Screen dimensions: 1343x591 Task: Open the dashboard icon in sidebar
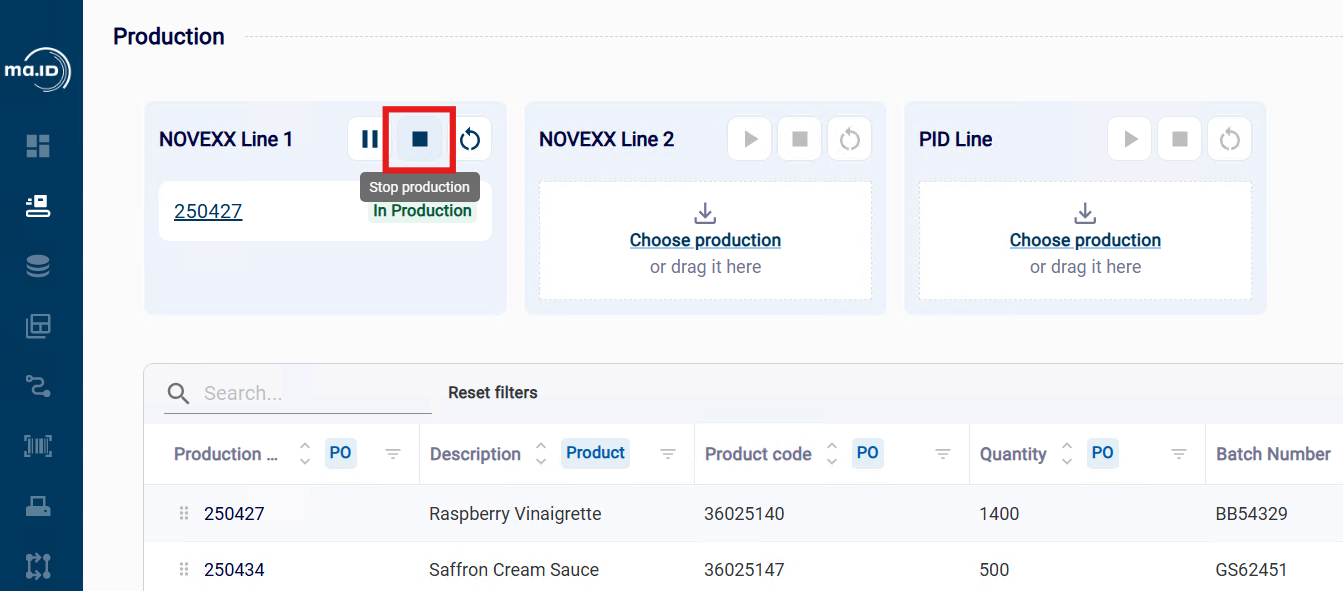(x=38, y=146)
